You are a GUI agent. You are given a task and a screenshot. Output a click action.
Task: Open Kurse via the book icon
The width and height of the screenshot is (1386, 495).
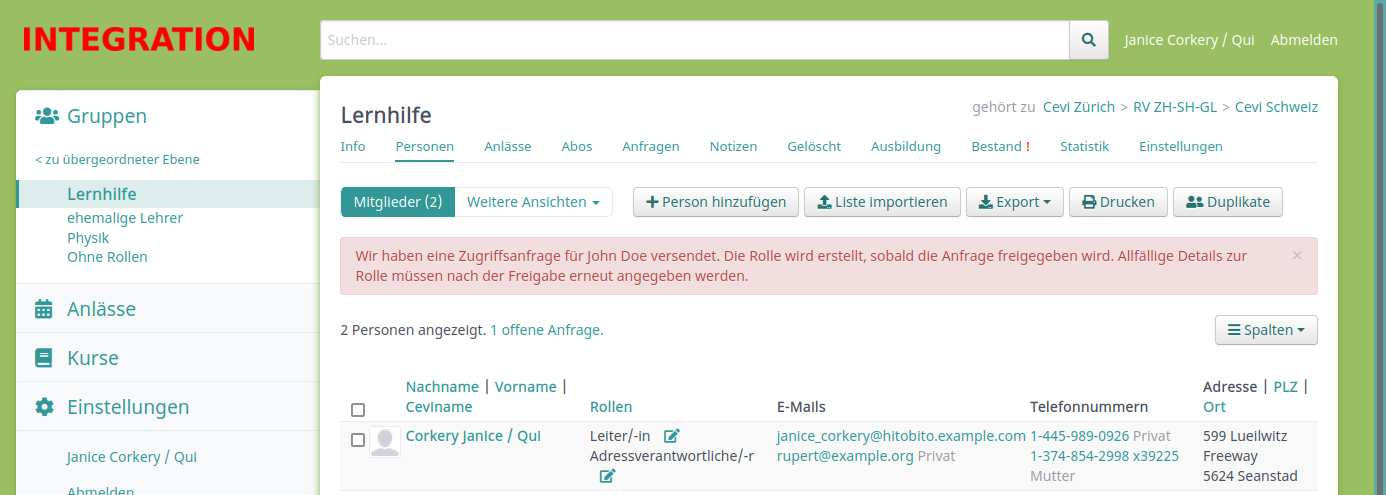click(44, 358)
